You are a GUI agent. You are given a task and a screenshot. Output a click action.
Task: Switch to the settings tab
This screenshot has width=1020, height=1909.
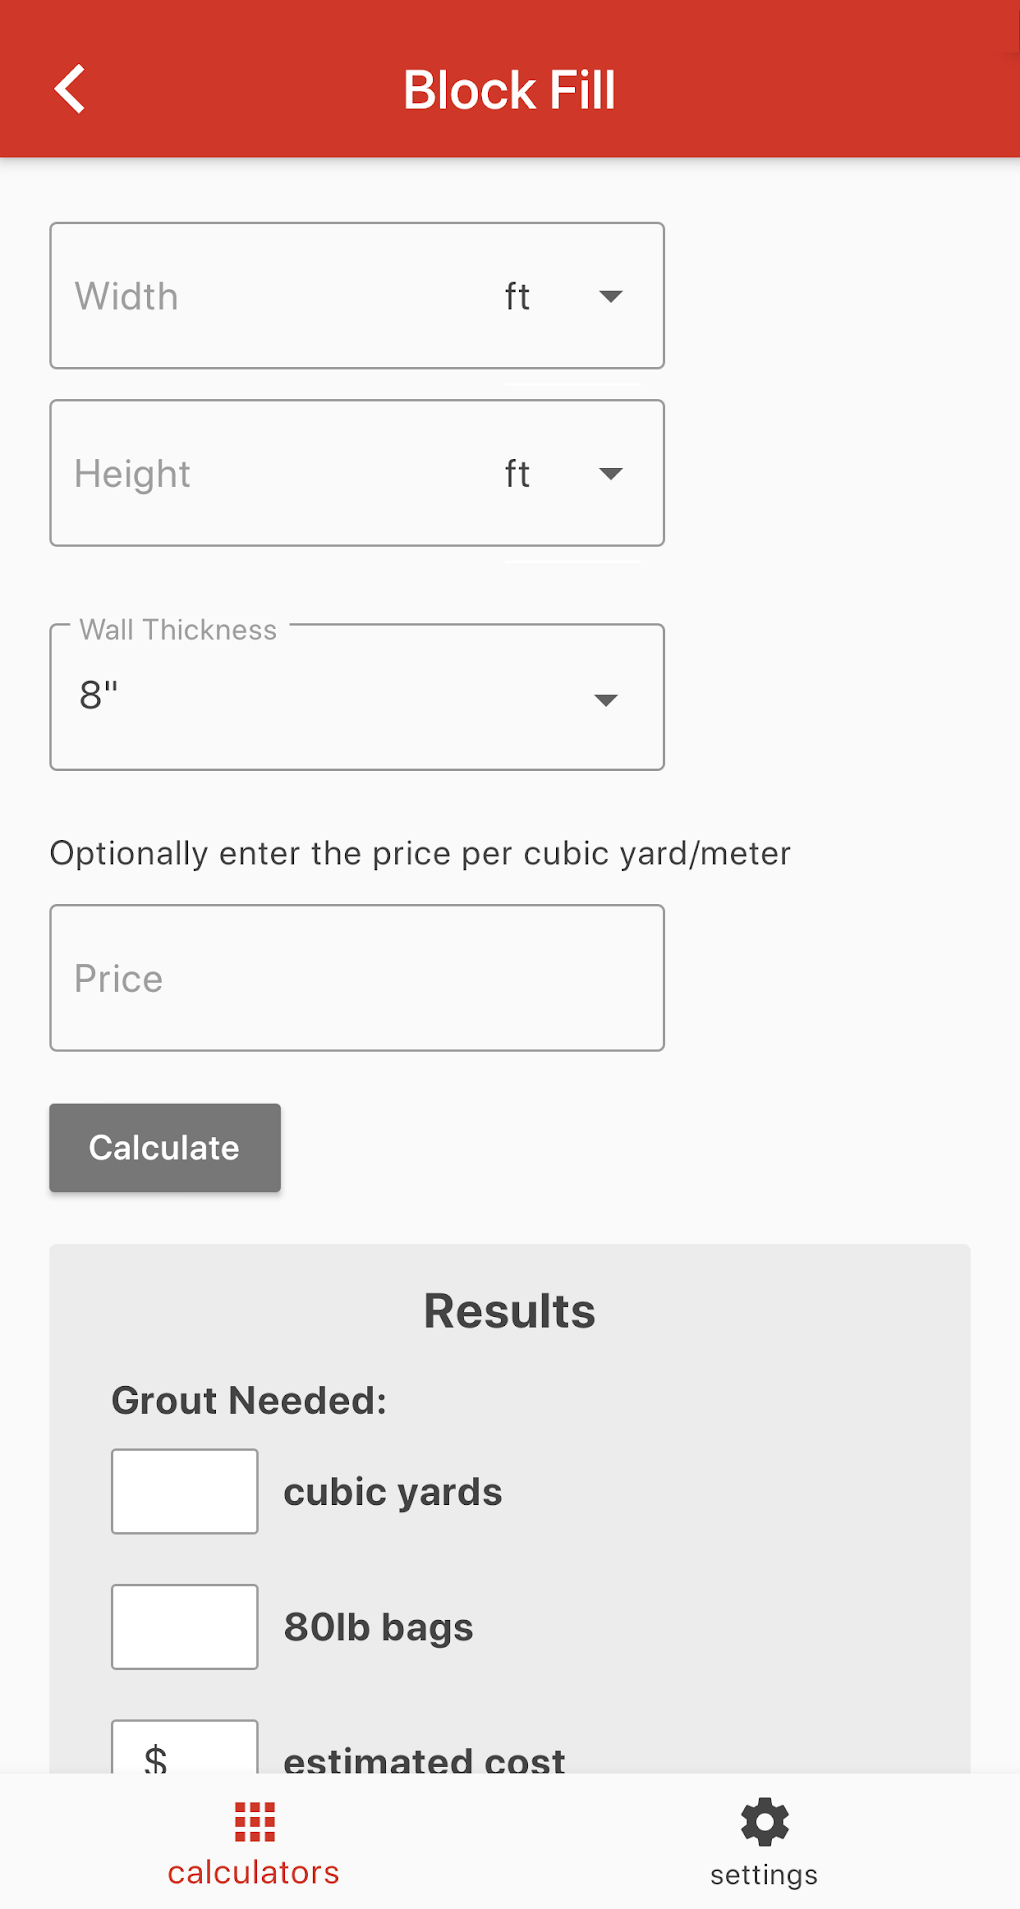coord(763,1845)
